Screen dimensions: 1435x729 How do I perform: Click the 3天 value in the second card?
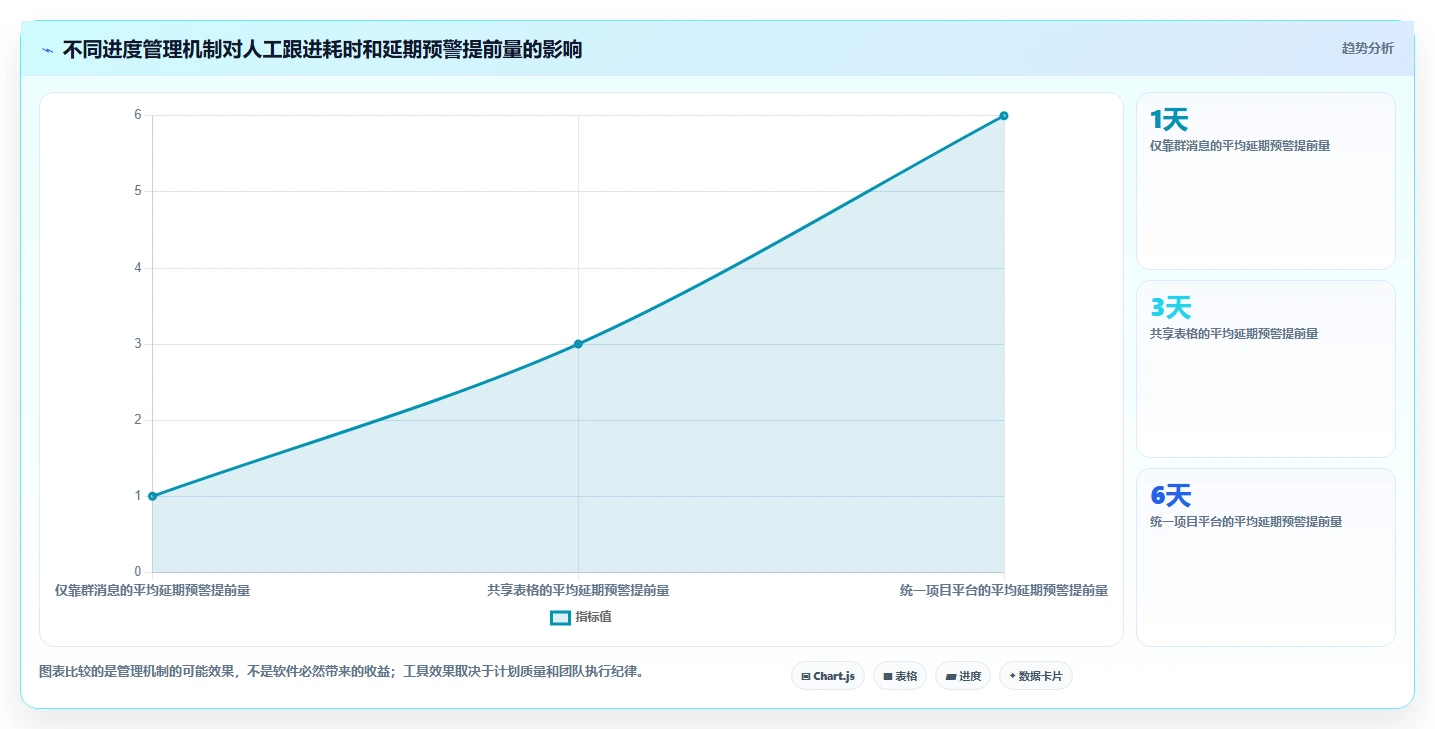(x=1171, y=308)
